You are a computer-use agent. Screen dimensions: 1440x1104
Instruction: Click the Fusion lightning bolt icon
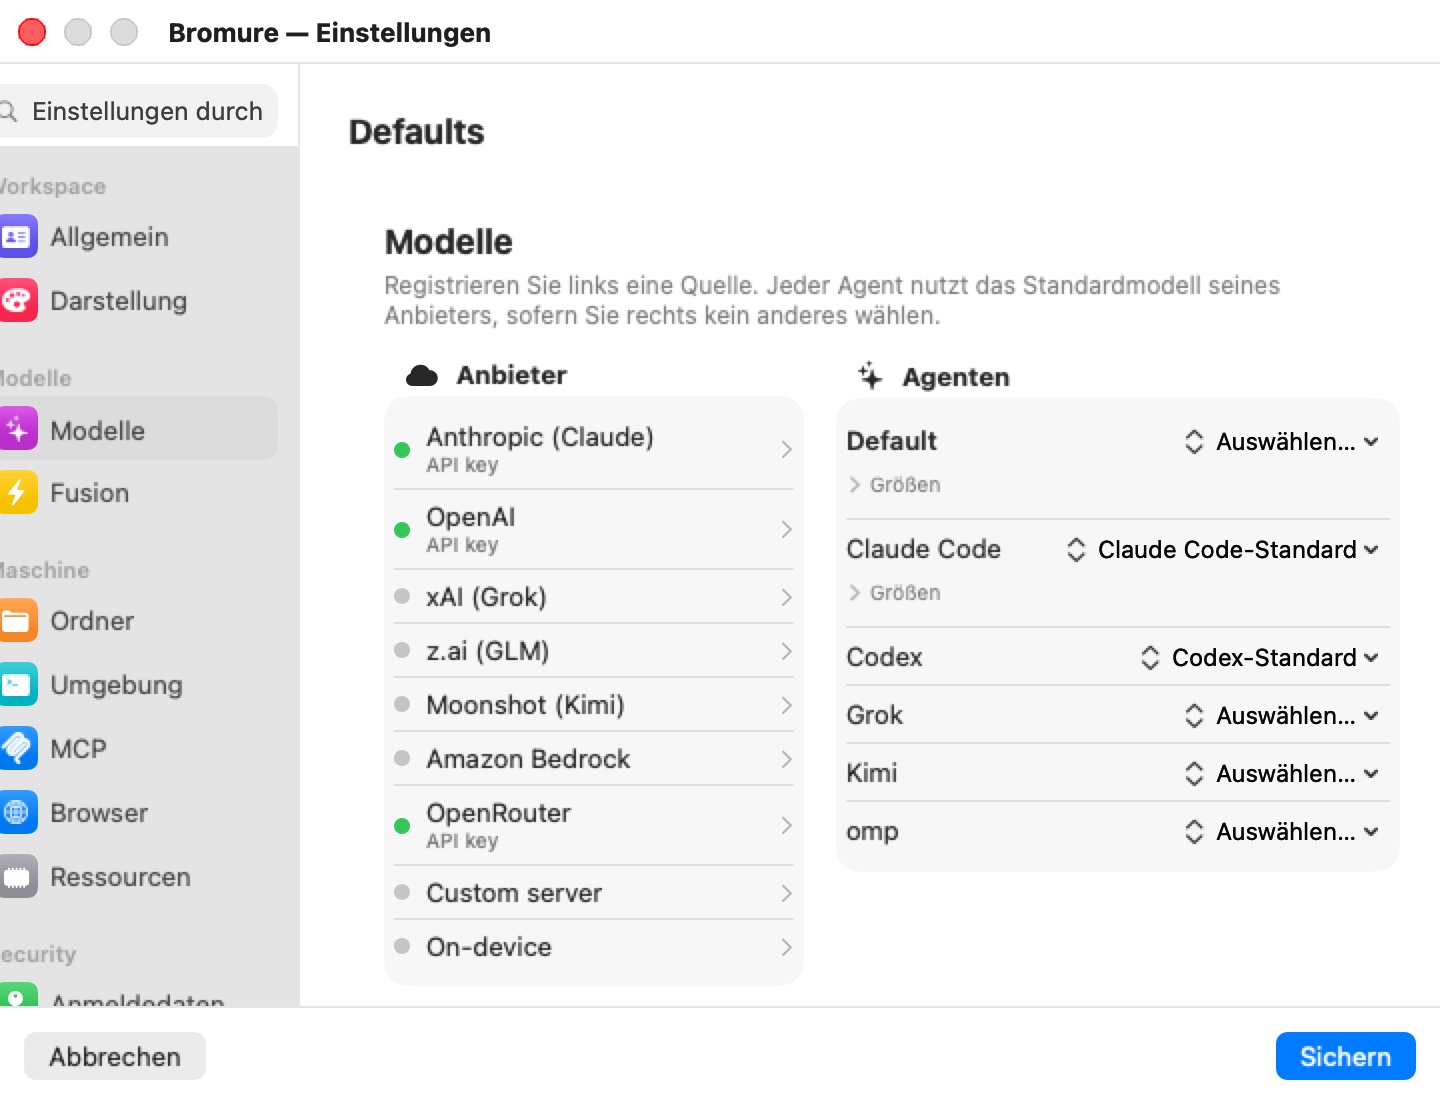(17, 493)
